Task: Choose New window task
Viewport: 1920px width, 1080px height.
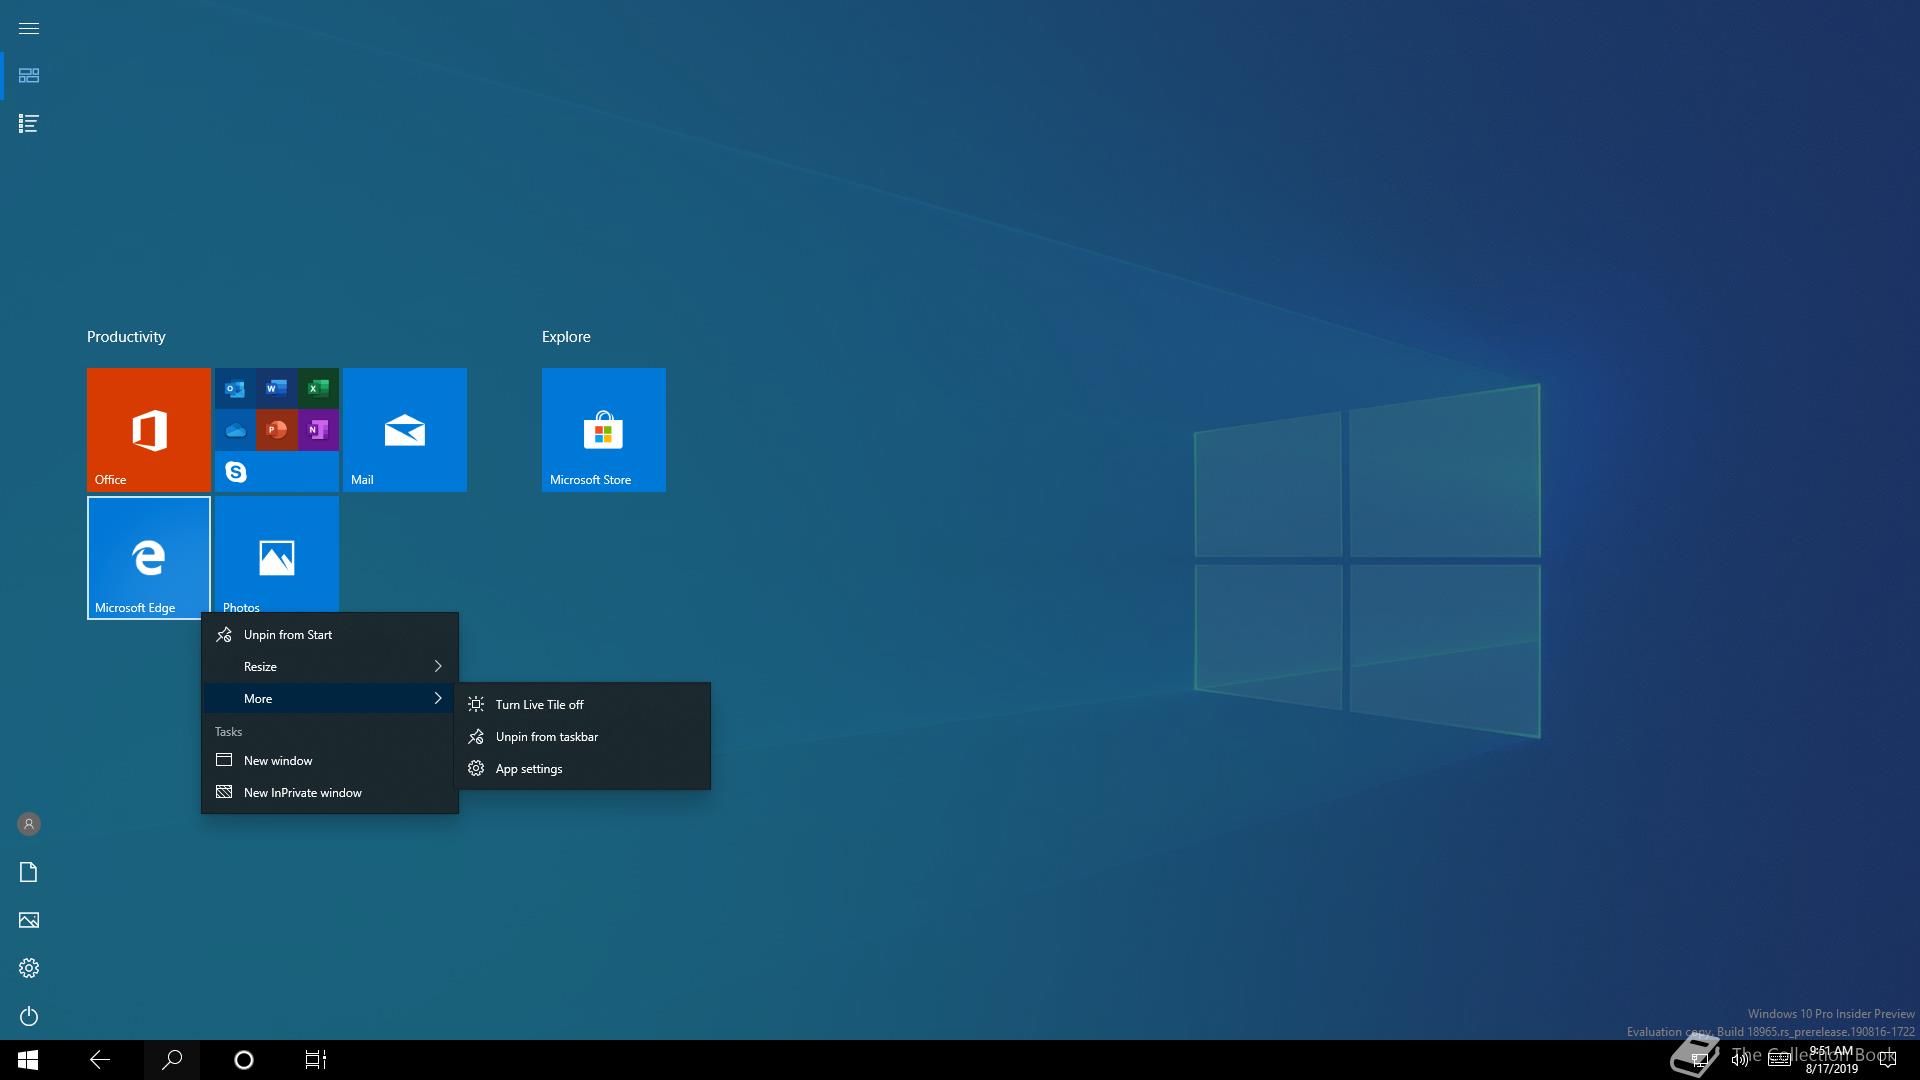Action: click(x=330, y=761)
